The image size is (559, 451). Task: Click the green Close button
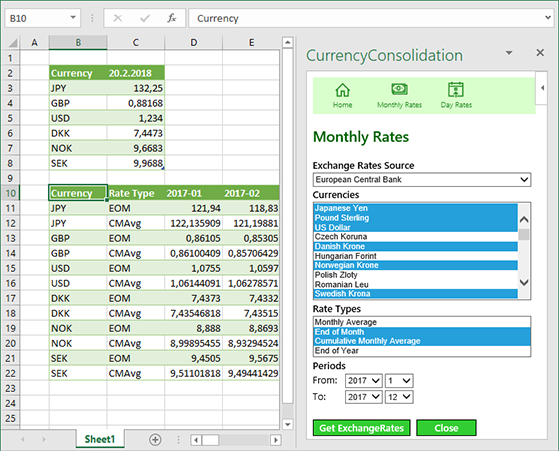coord(446,428)
